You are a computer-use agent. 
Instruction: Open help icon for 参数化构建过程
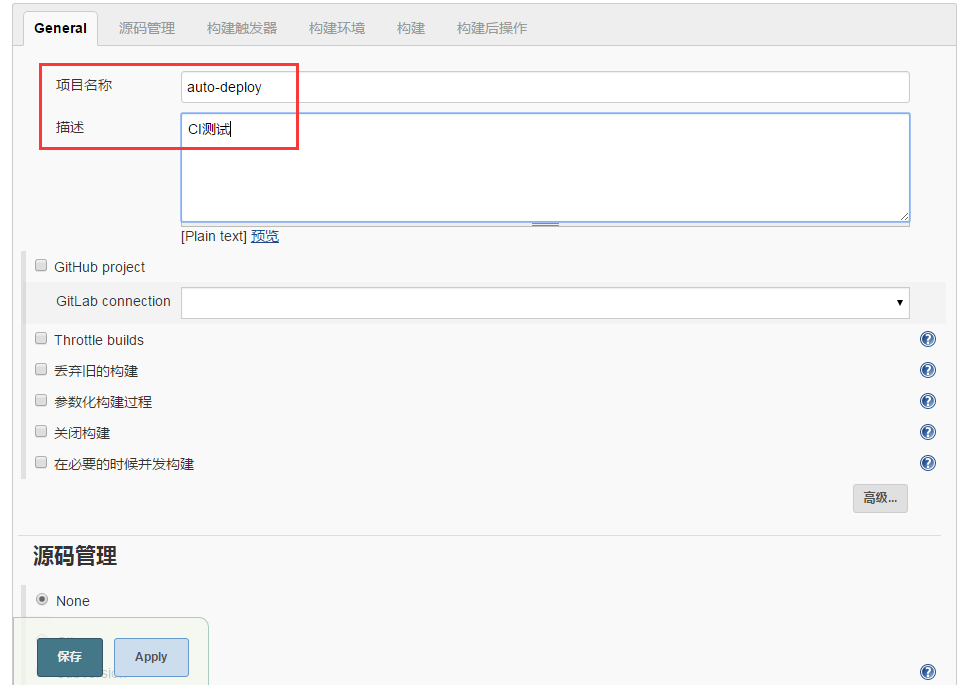928,401
